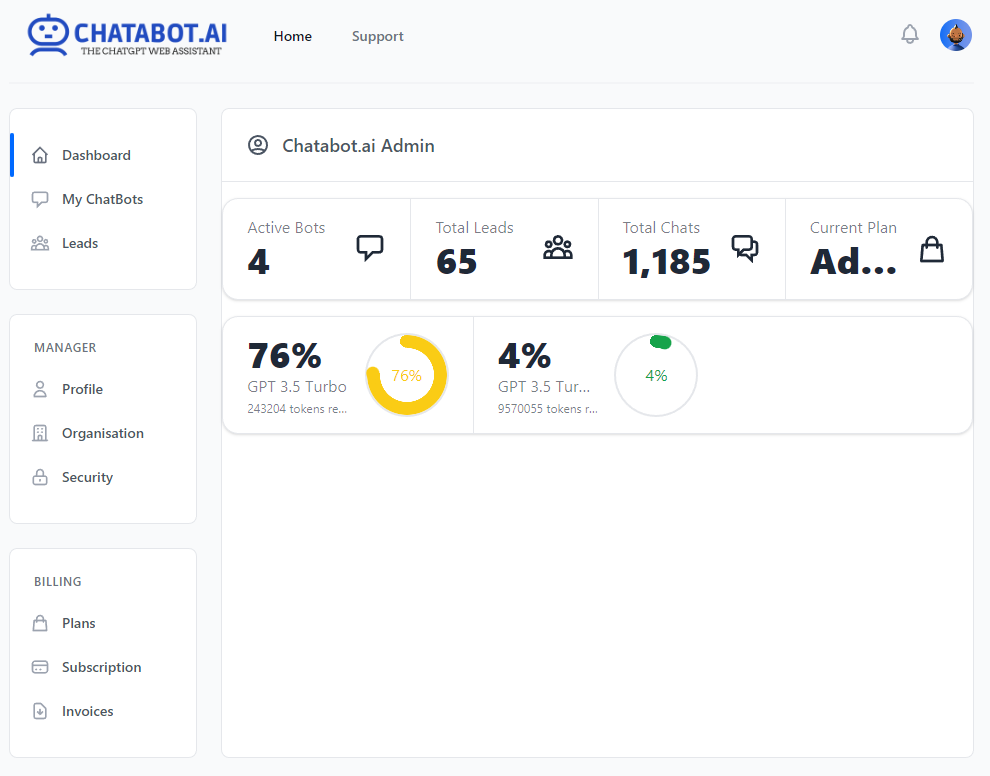Image resolution: width=990 pixels, height=776 pixels.
Task: Click the Total Chats double-bubble icon
Action: click(744, 247)
